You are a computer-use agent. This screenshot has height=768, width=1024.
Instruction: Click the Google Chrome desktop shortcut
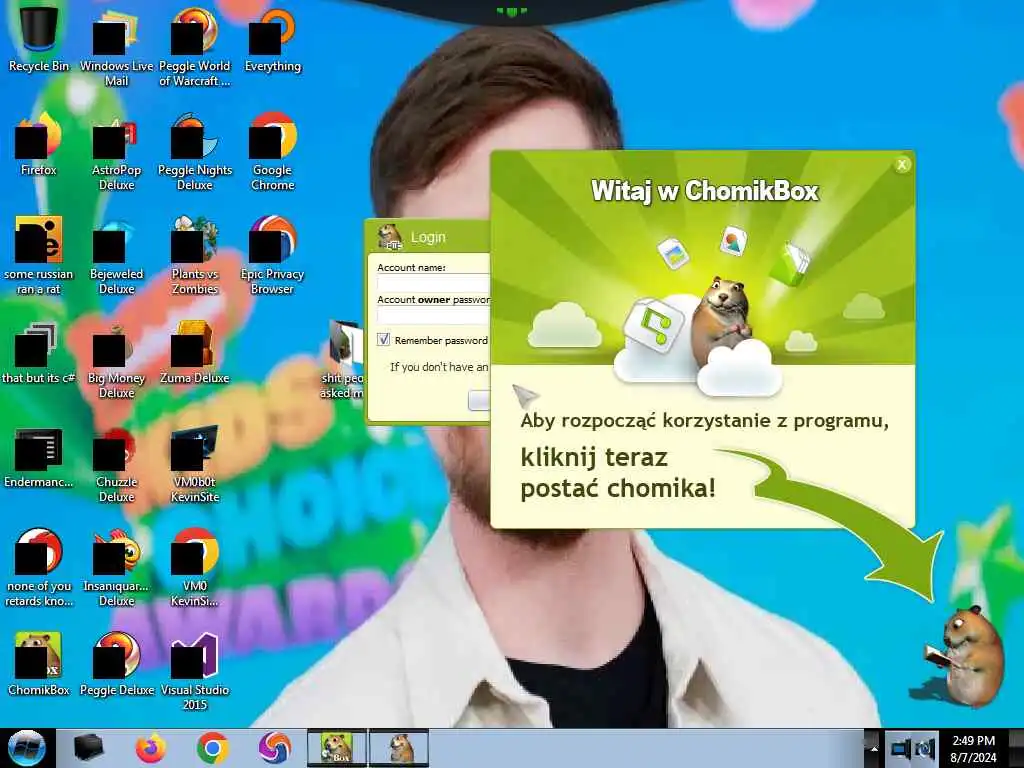click(273, 150)
